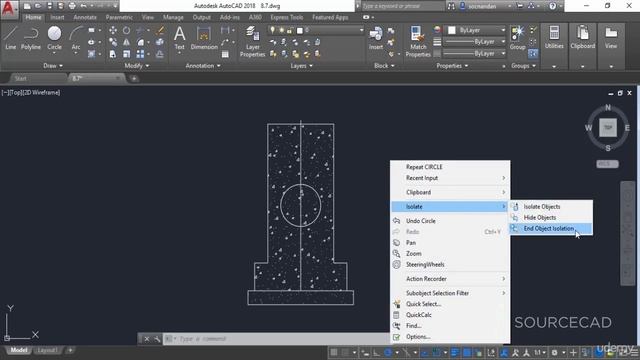Switch to the Layout1 tab
This screenshot has width=640, height=360.
point(47,350)
